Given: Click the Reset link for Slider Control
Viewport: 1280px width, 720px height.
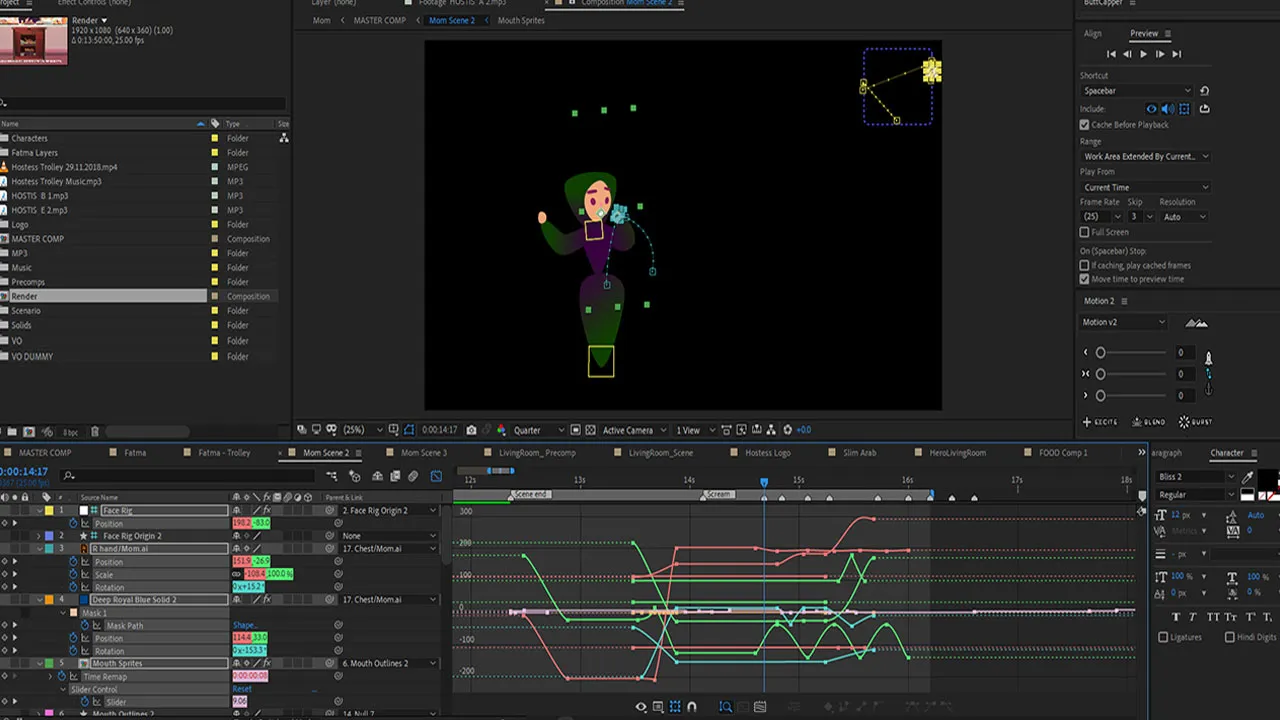Looking at the screenshot, I should [x=242, y=689].
